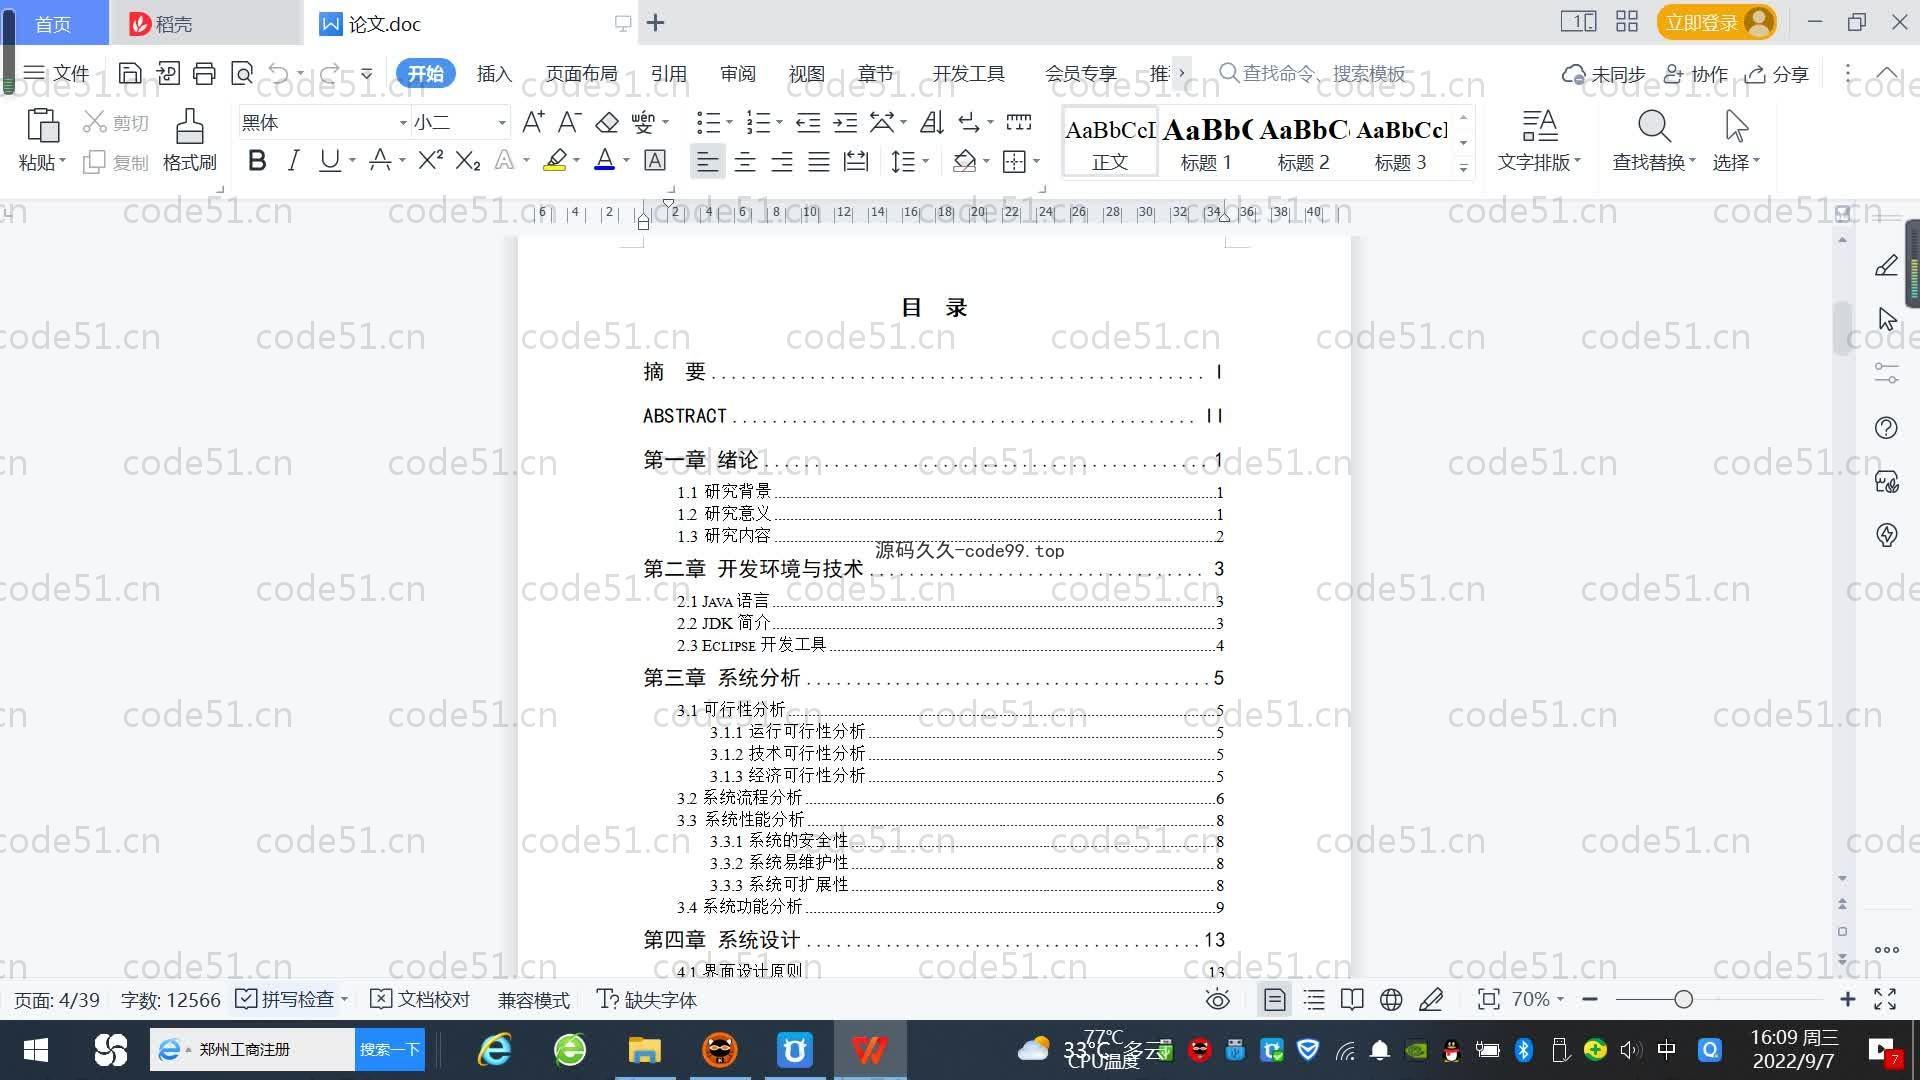Align text right
Screen dimensions: 1920x1080
point(782,161)
